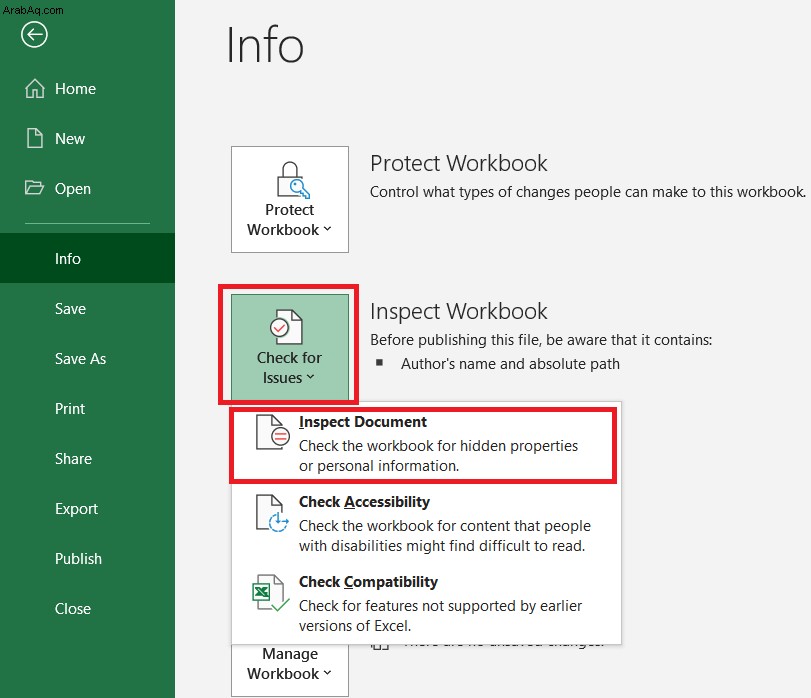Viewport: 811px width, 698px height.
Task: Open the Export page
Action: click(x=87, y=509)
